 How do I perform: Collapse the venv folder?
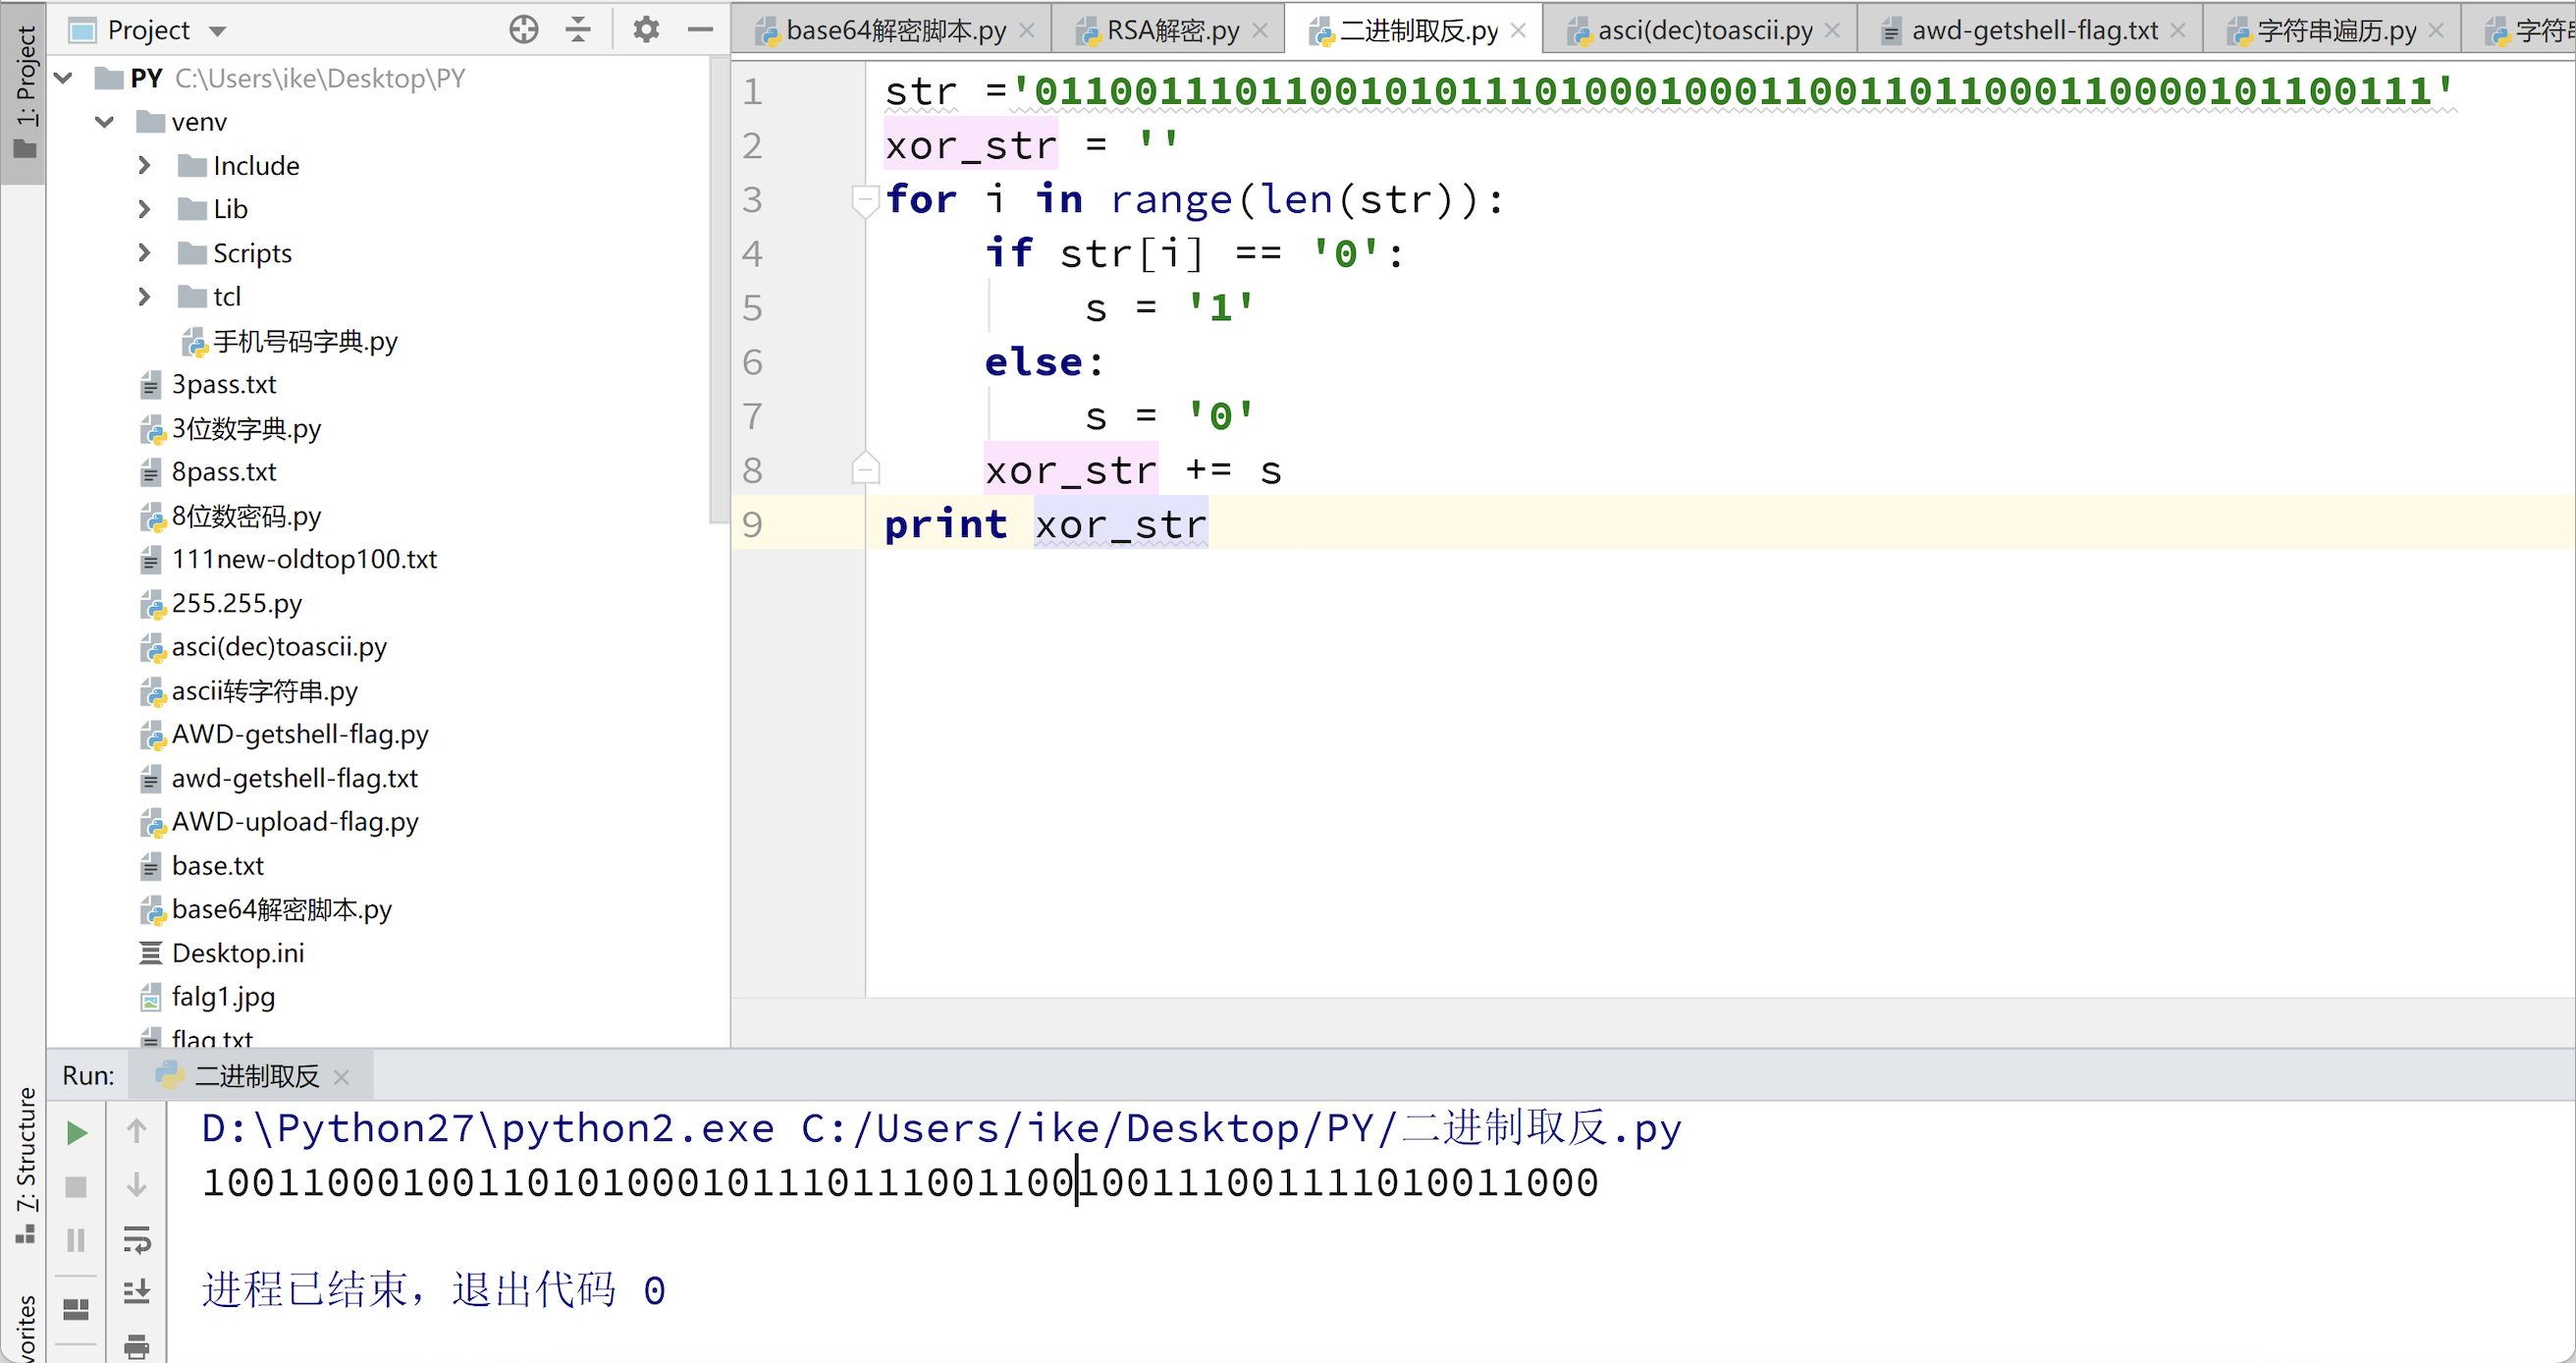pyautogui.click(x=105, y=121)
